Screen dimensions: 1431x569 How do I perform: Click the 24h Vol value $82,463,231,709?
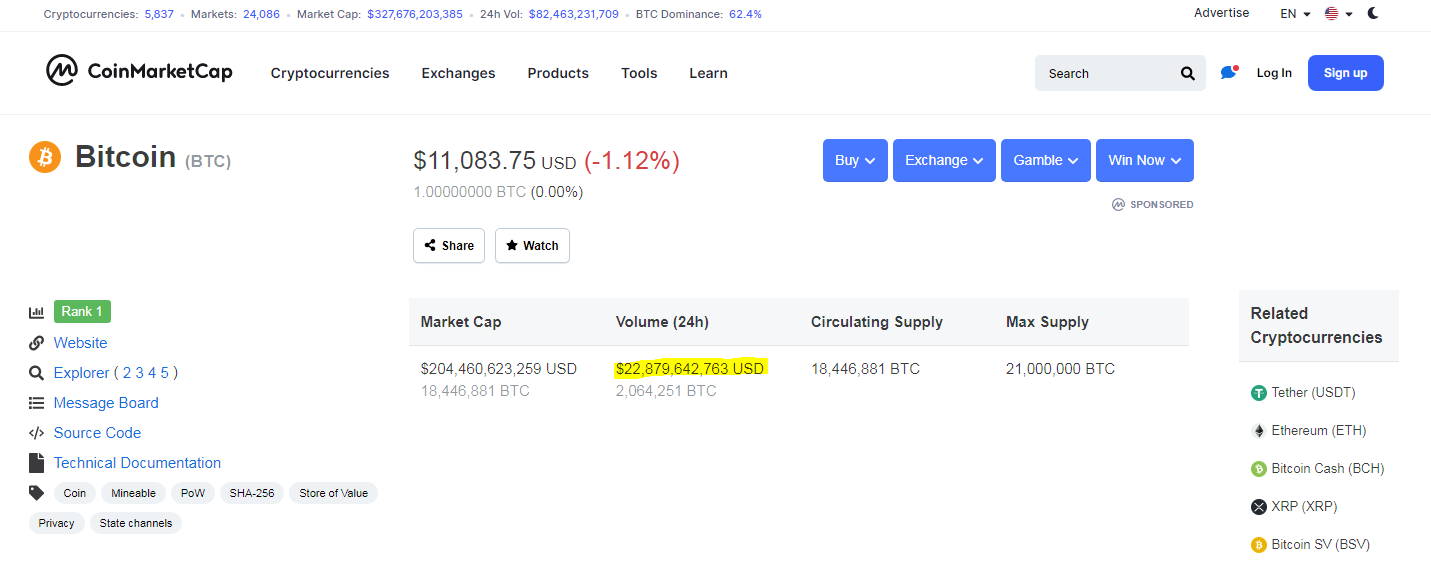(x=574, y=14)
